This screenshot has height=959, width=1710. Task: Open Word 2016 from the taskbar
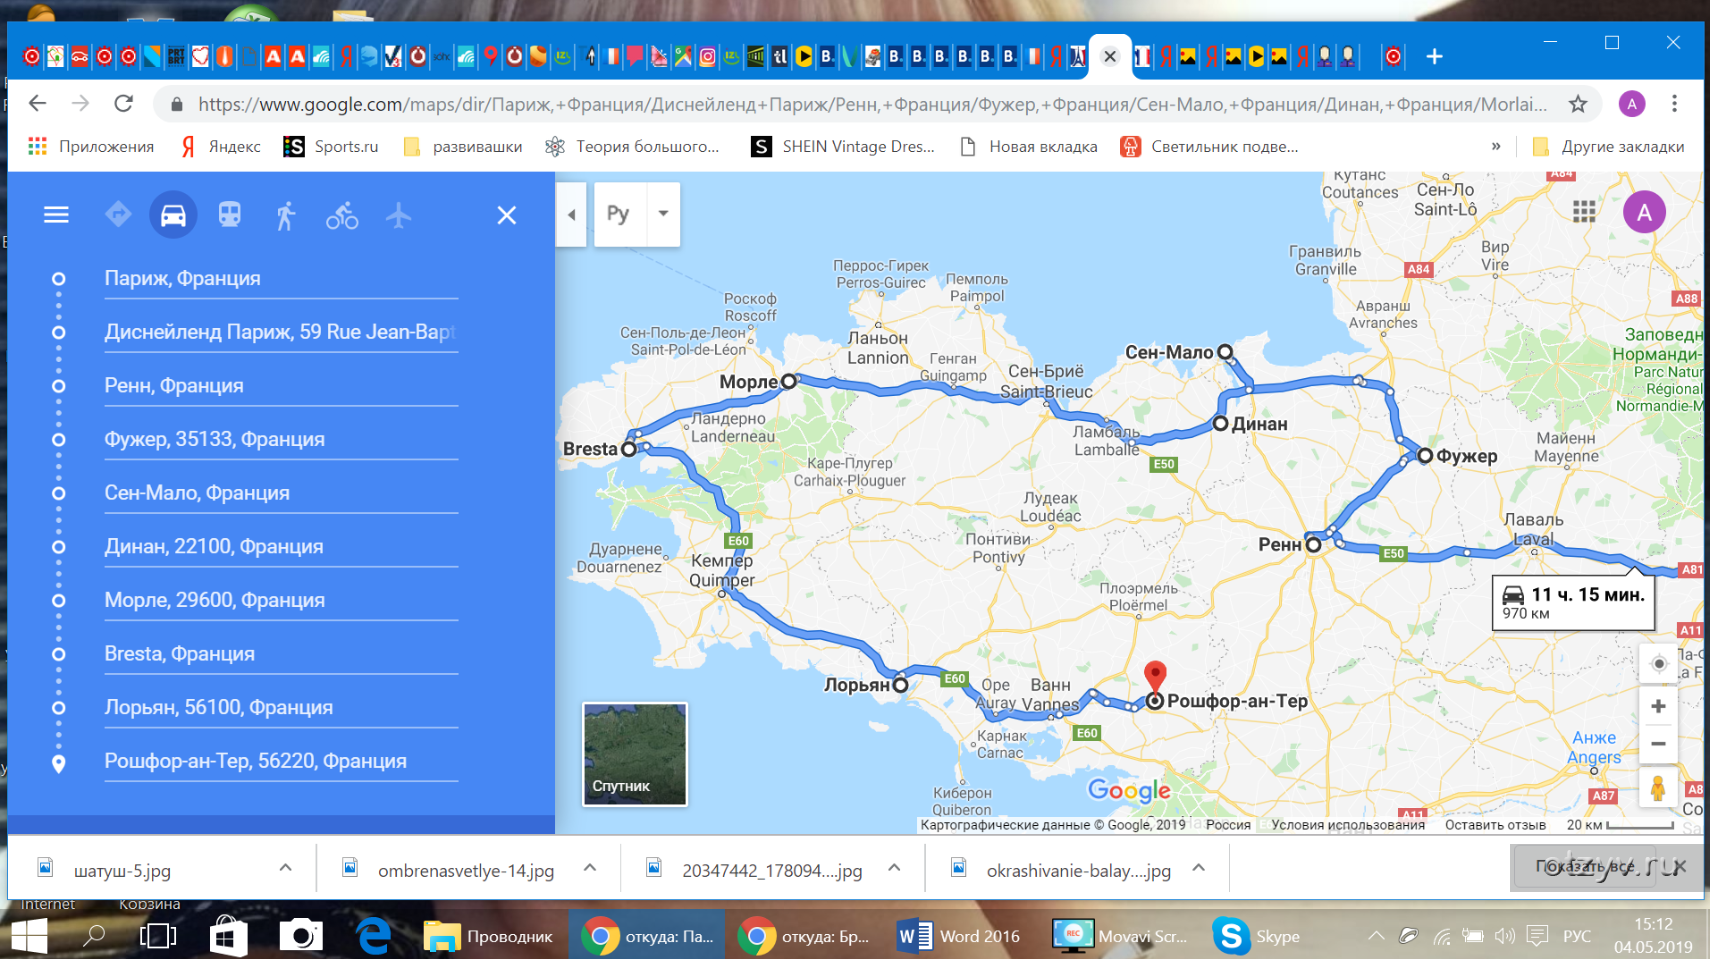click(x=959, y=936)
